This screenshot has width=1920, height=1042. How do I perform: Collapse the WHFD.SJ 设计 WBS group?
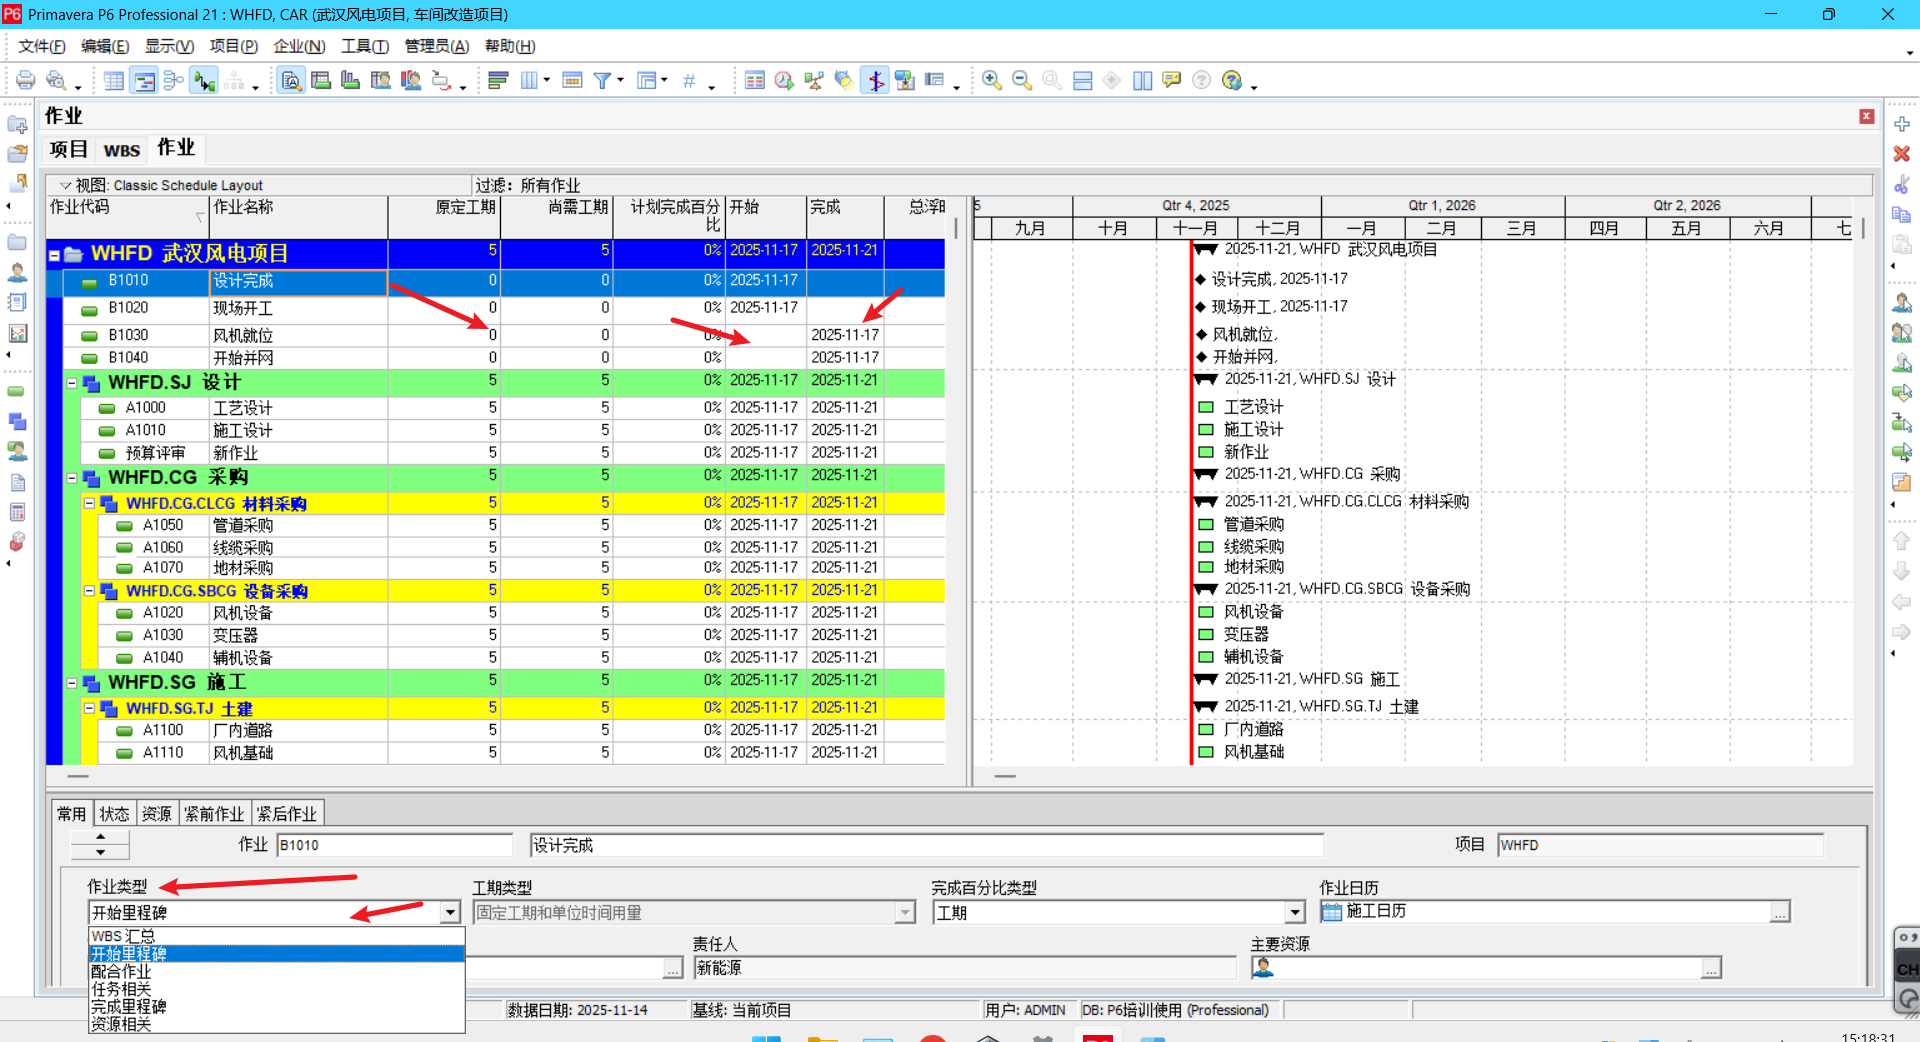click(72, 383)
